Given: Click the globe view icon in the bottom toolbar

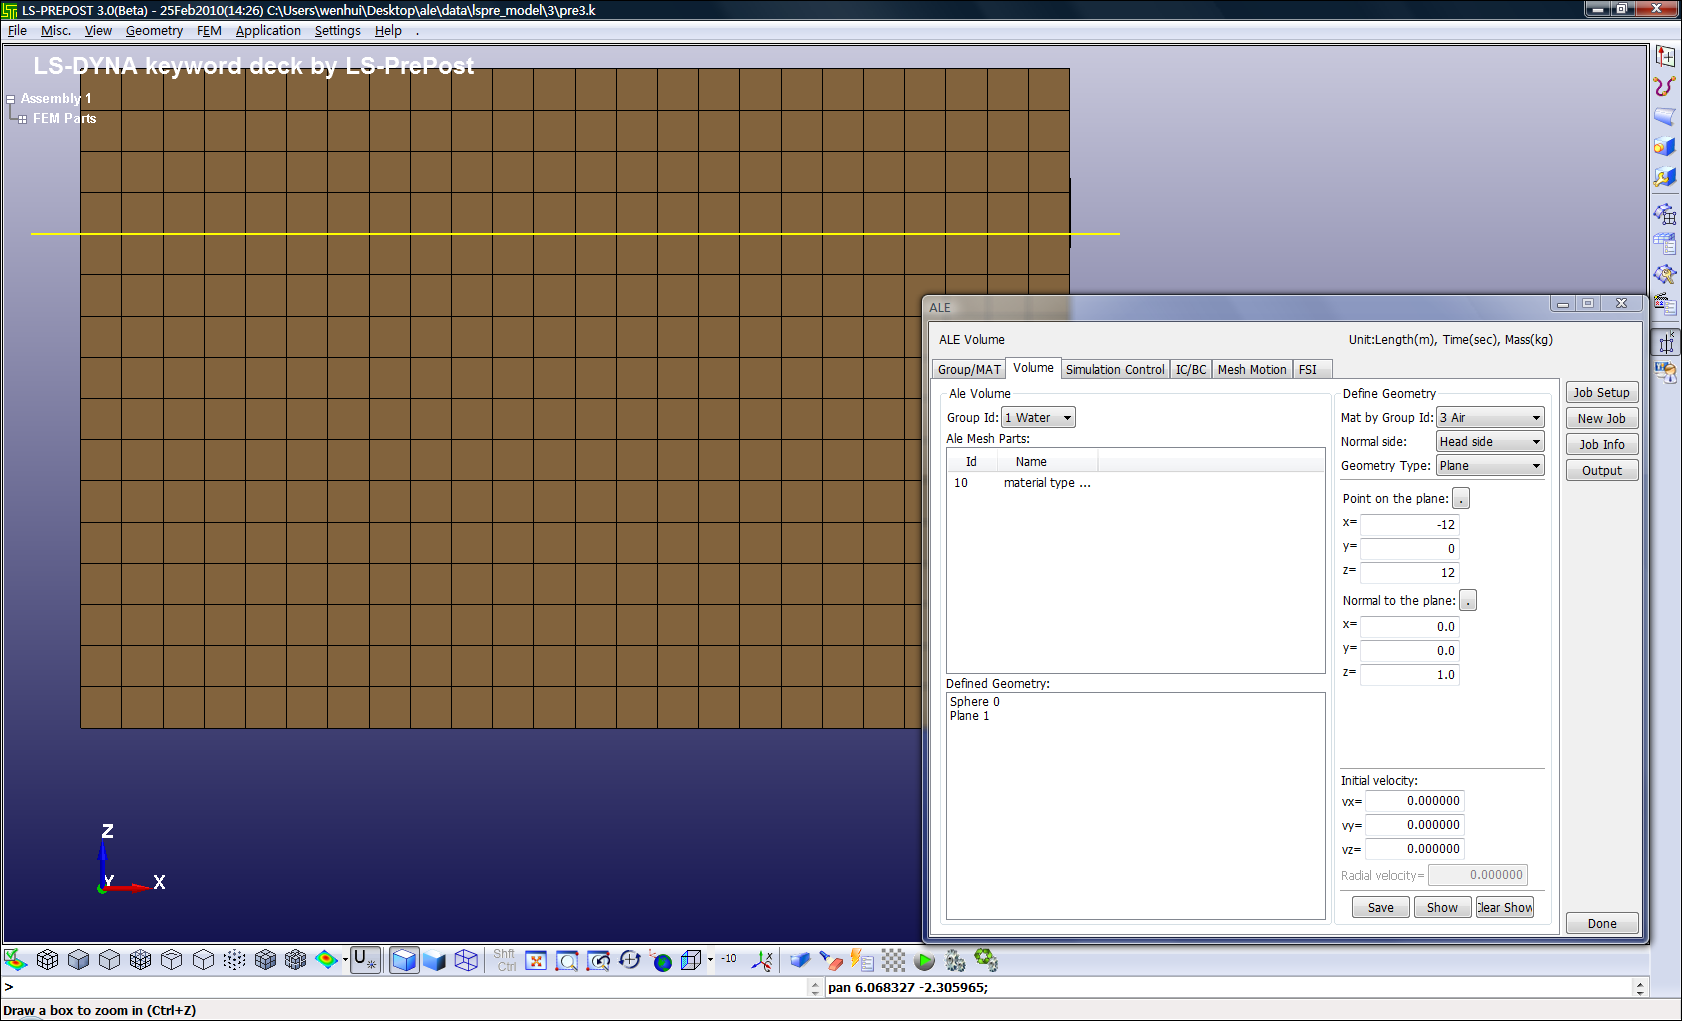Looking at the screenshot, I should 661,961.
